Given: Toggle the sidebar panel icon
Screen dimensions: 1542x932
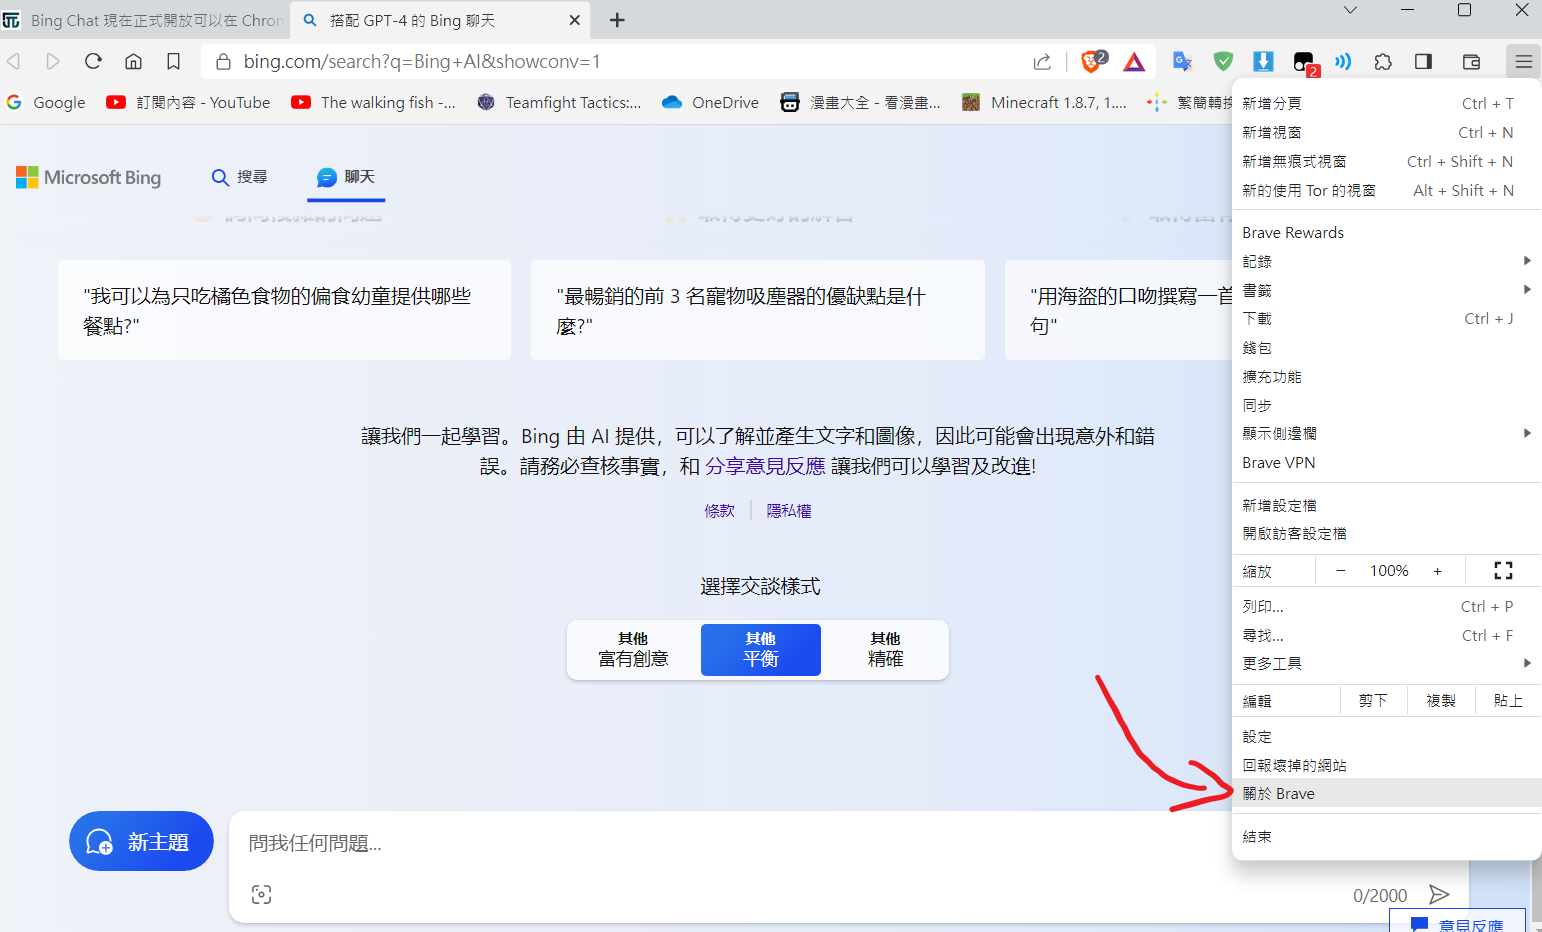Looking at the screenshot, I should point(1423,62).
